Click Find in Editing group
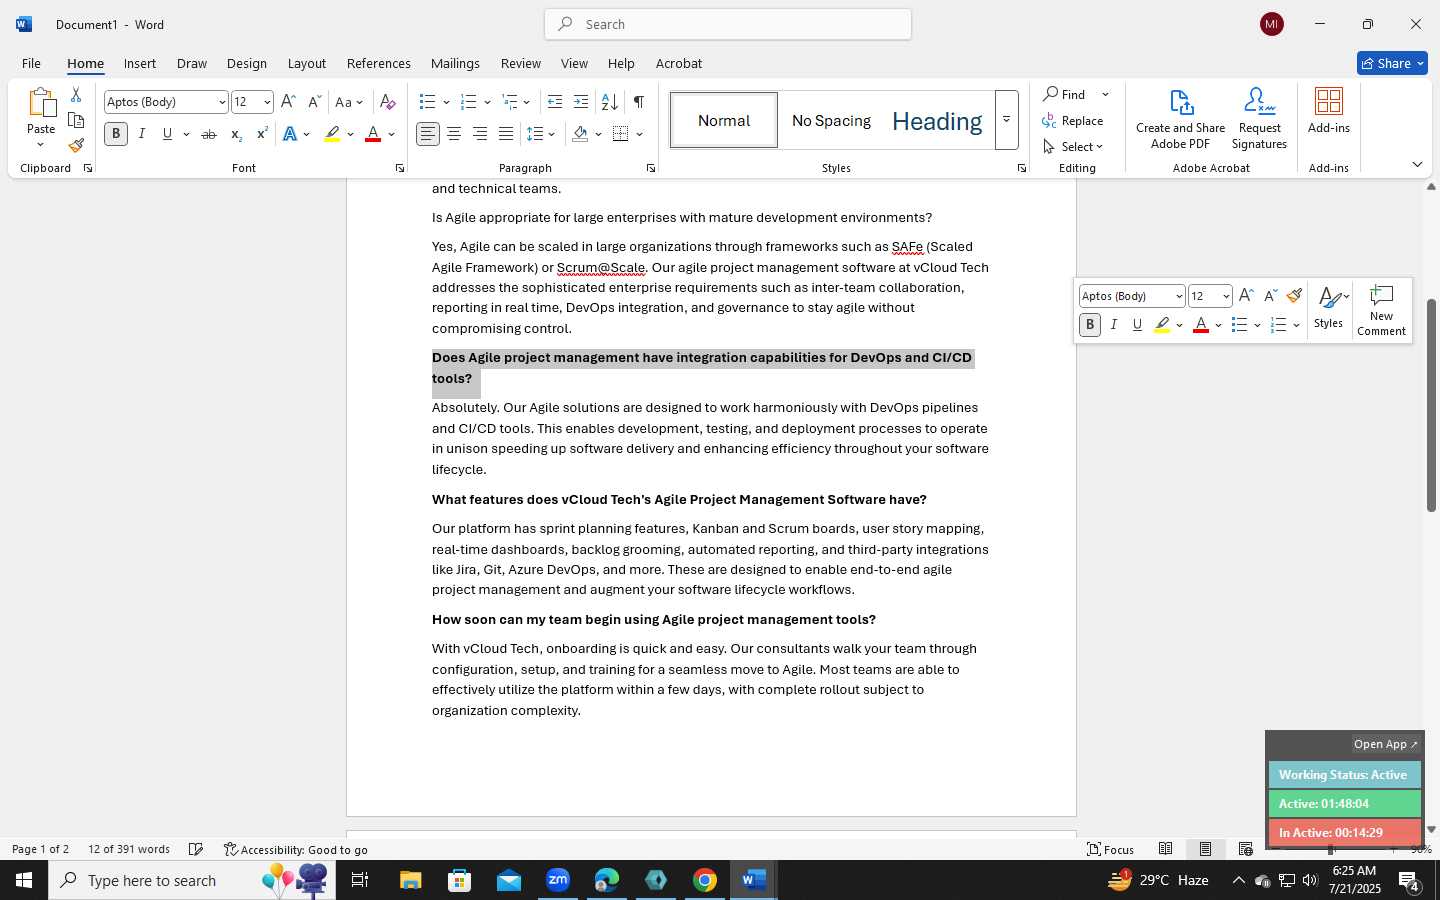Viewport: 1440px width, 900px height. point(1066,94)
